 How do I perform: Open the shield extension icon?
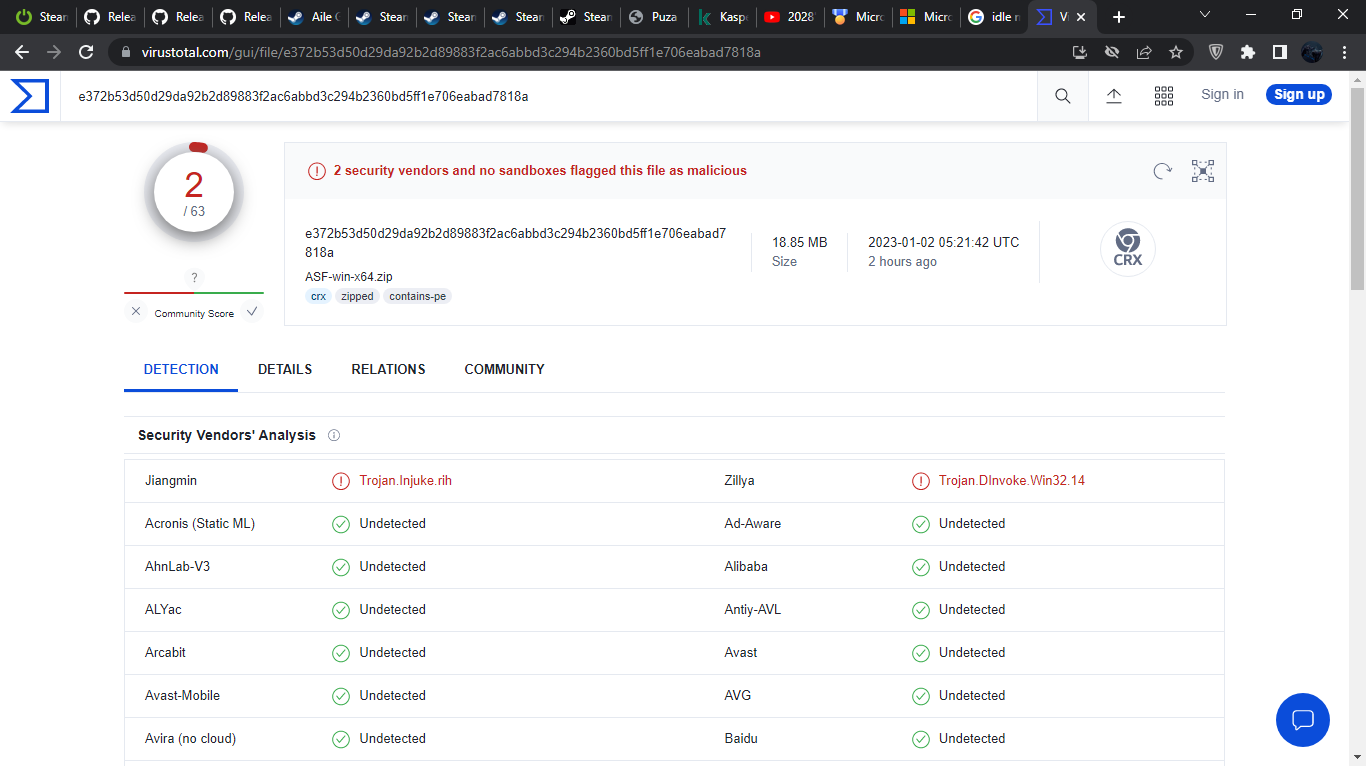pyautogui.click(x=1216, y=52)
